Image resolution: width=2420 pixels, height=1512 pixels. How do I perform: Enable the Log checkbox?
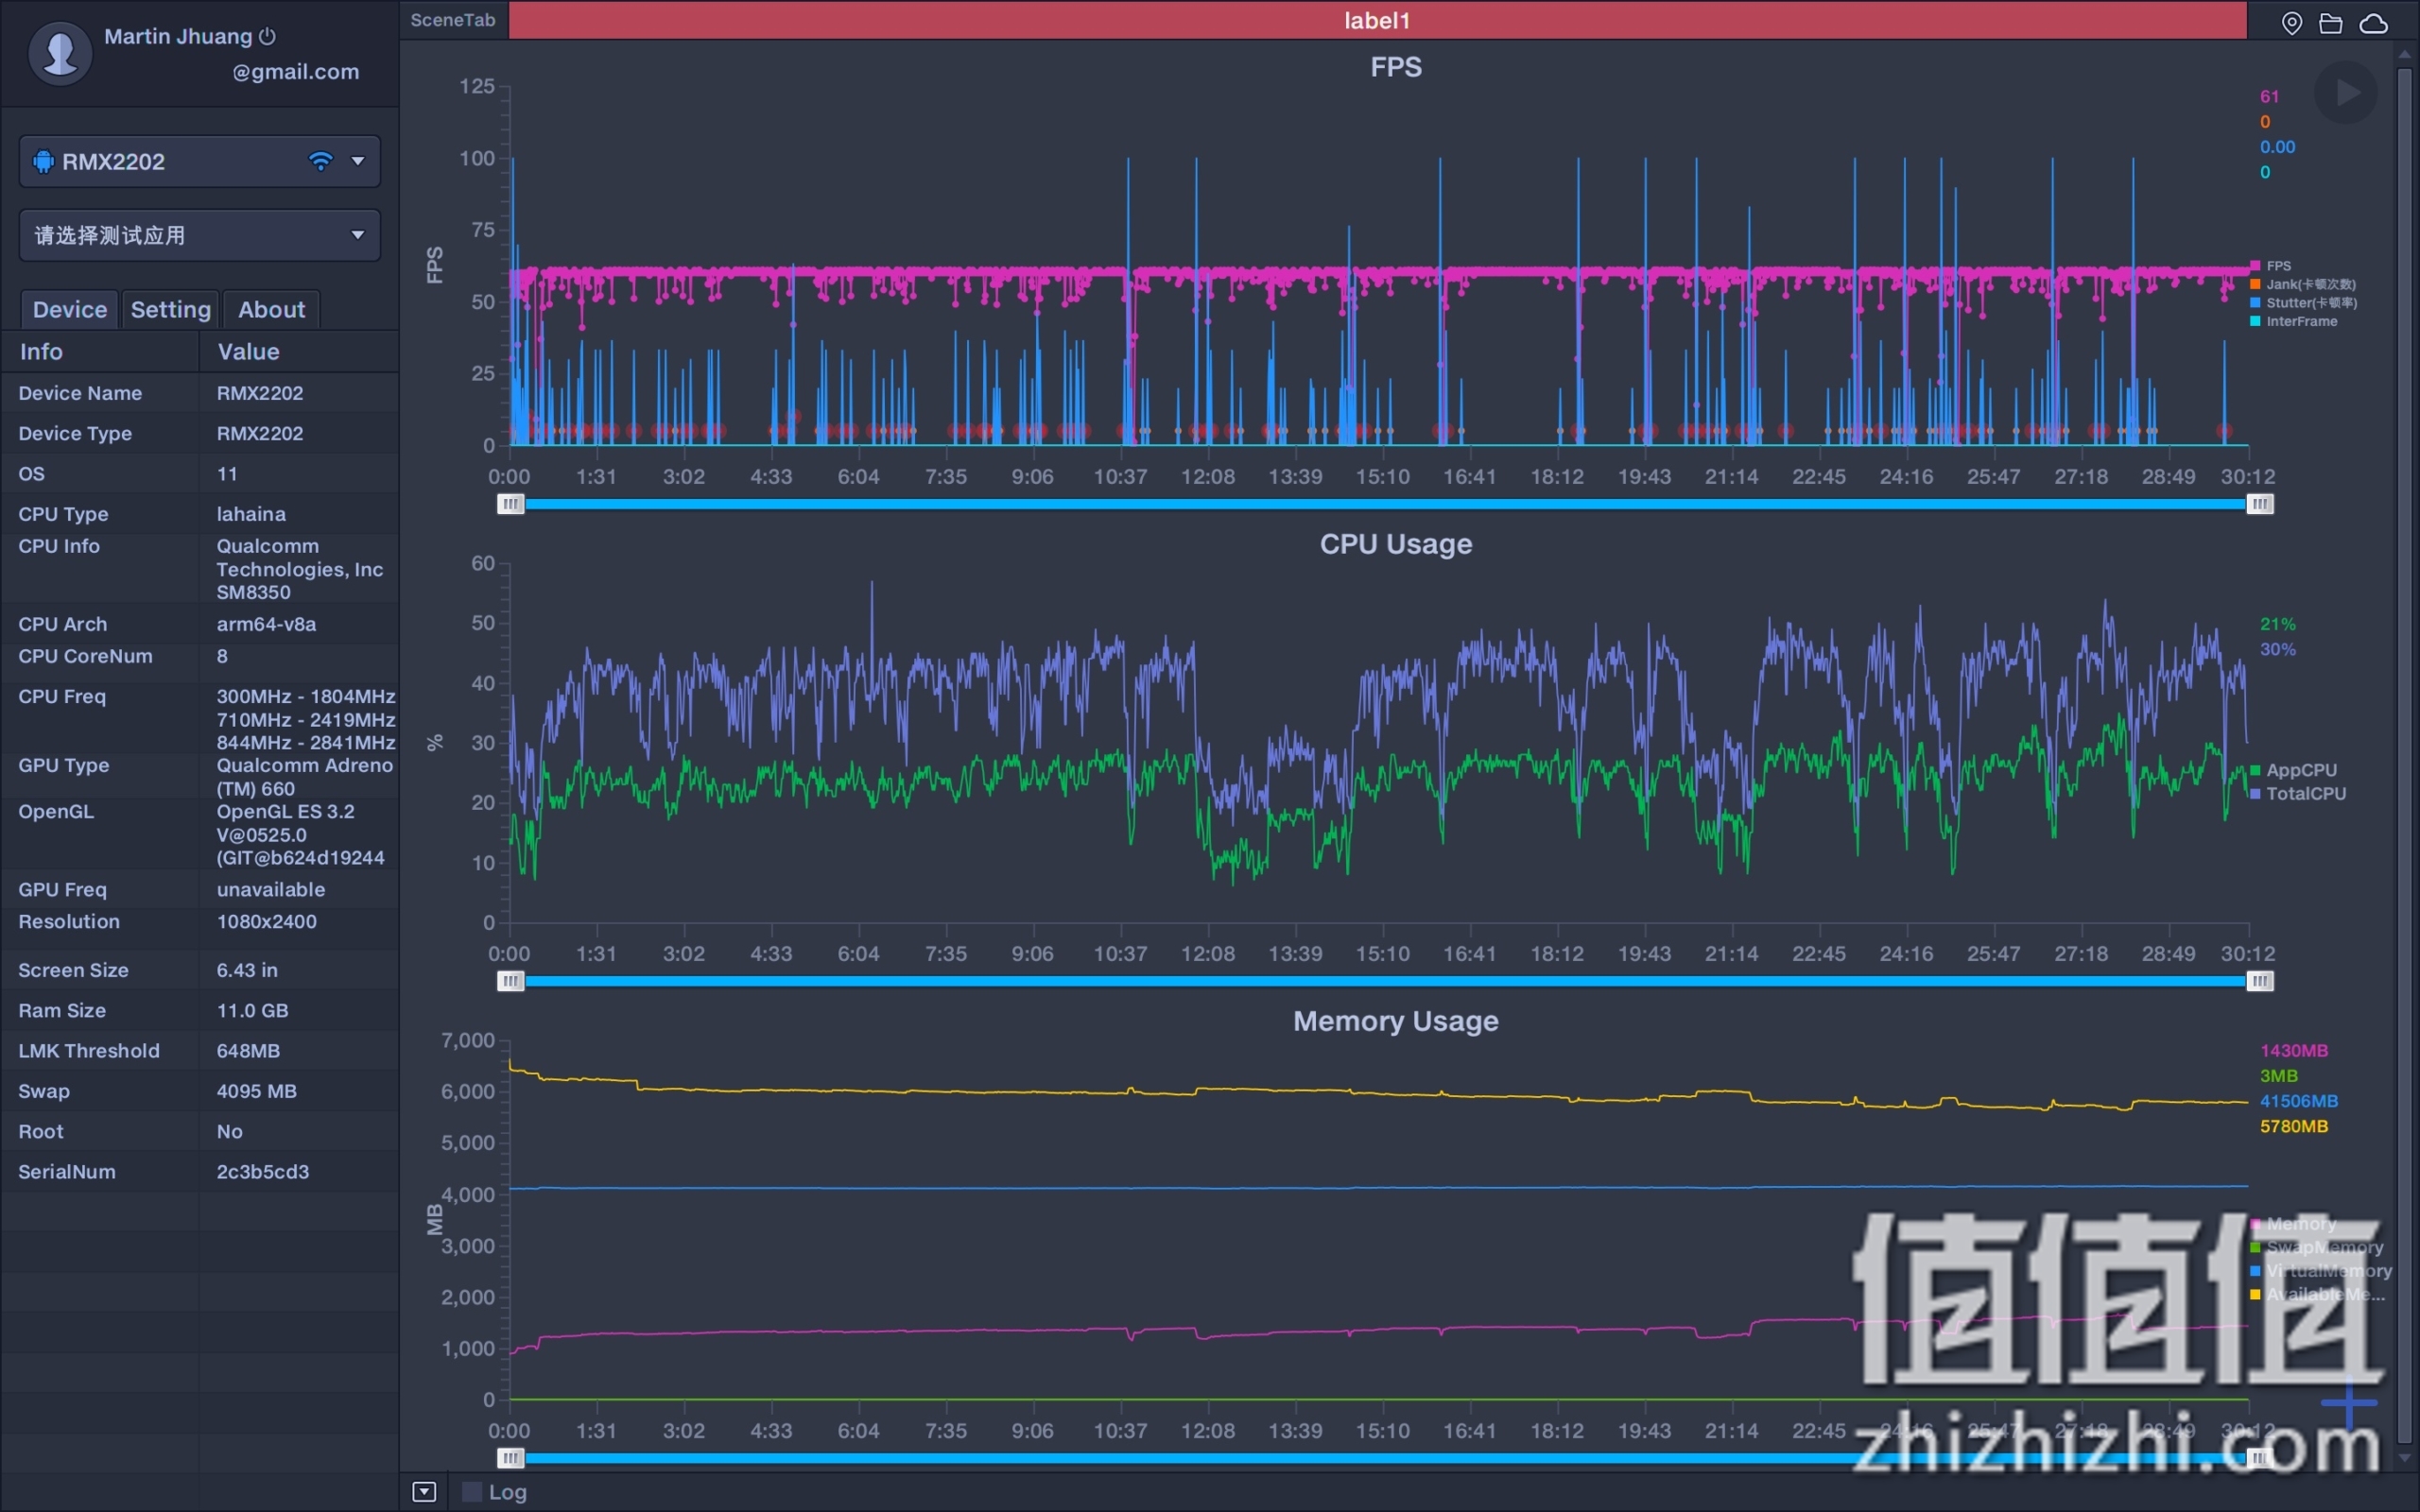[472, 1492]
